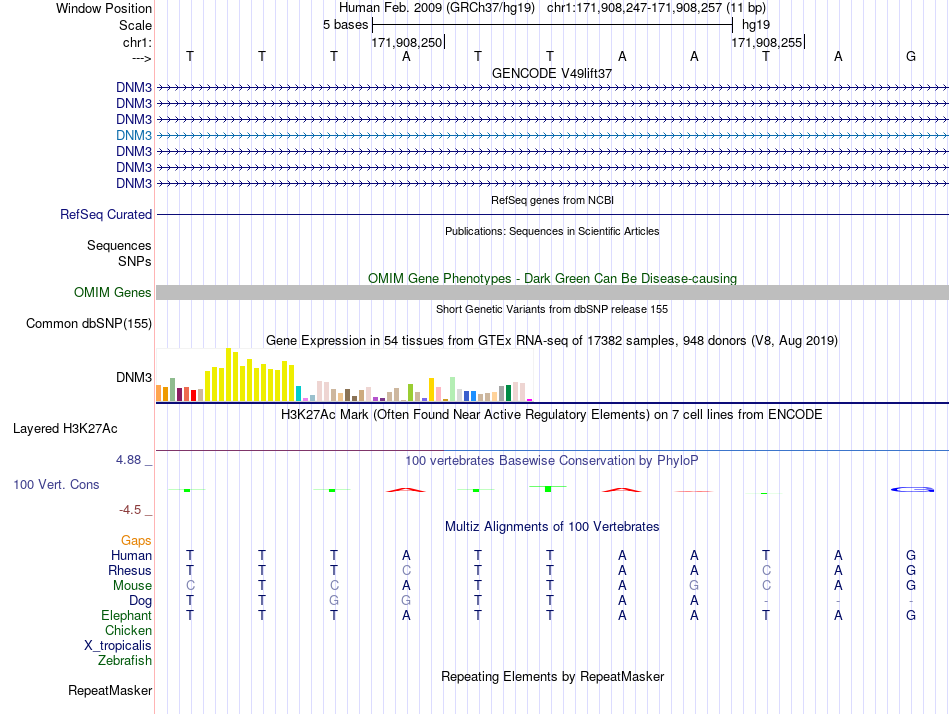Click the Sequences label of the Publications track
The height and width of the screenshot is (714, 950).
coord(119,245)
